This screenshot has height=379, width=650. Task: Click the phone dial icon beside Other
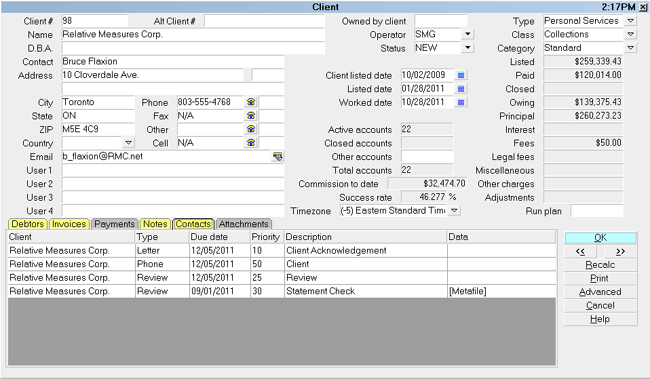point(251,129)
